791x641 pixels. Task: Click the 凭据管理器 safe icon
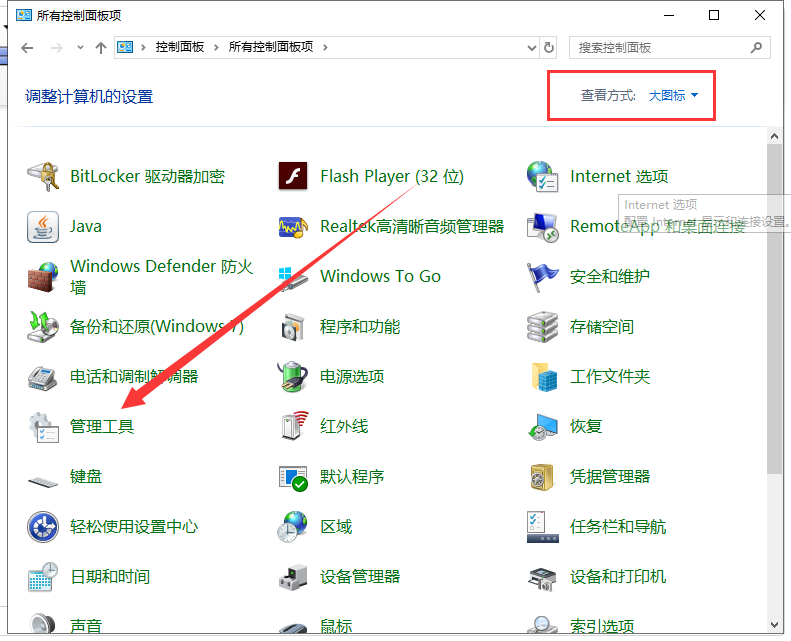[543, 477]
